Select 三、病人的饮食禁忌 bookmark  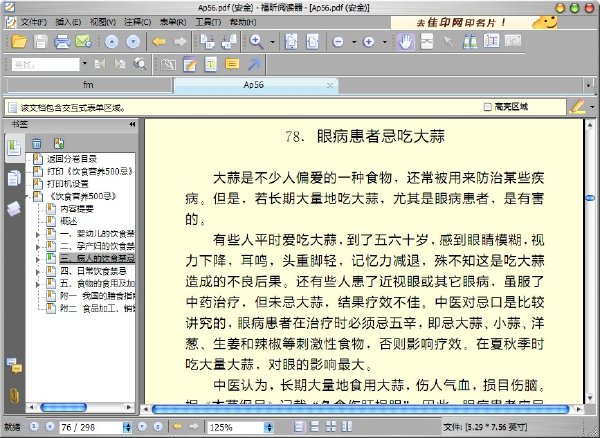pos(97,258)
